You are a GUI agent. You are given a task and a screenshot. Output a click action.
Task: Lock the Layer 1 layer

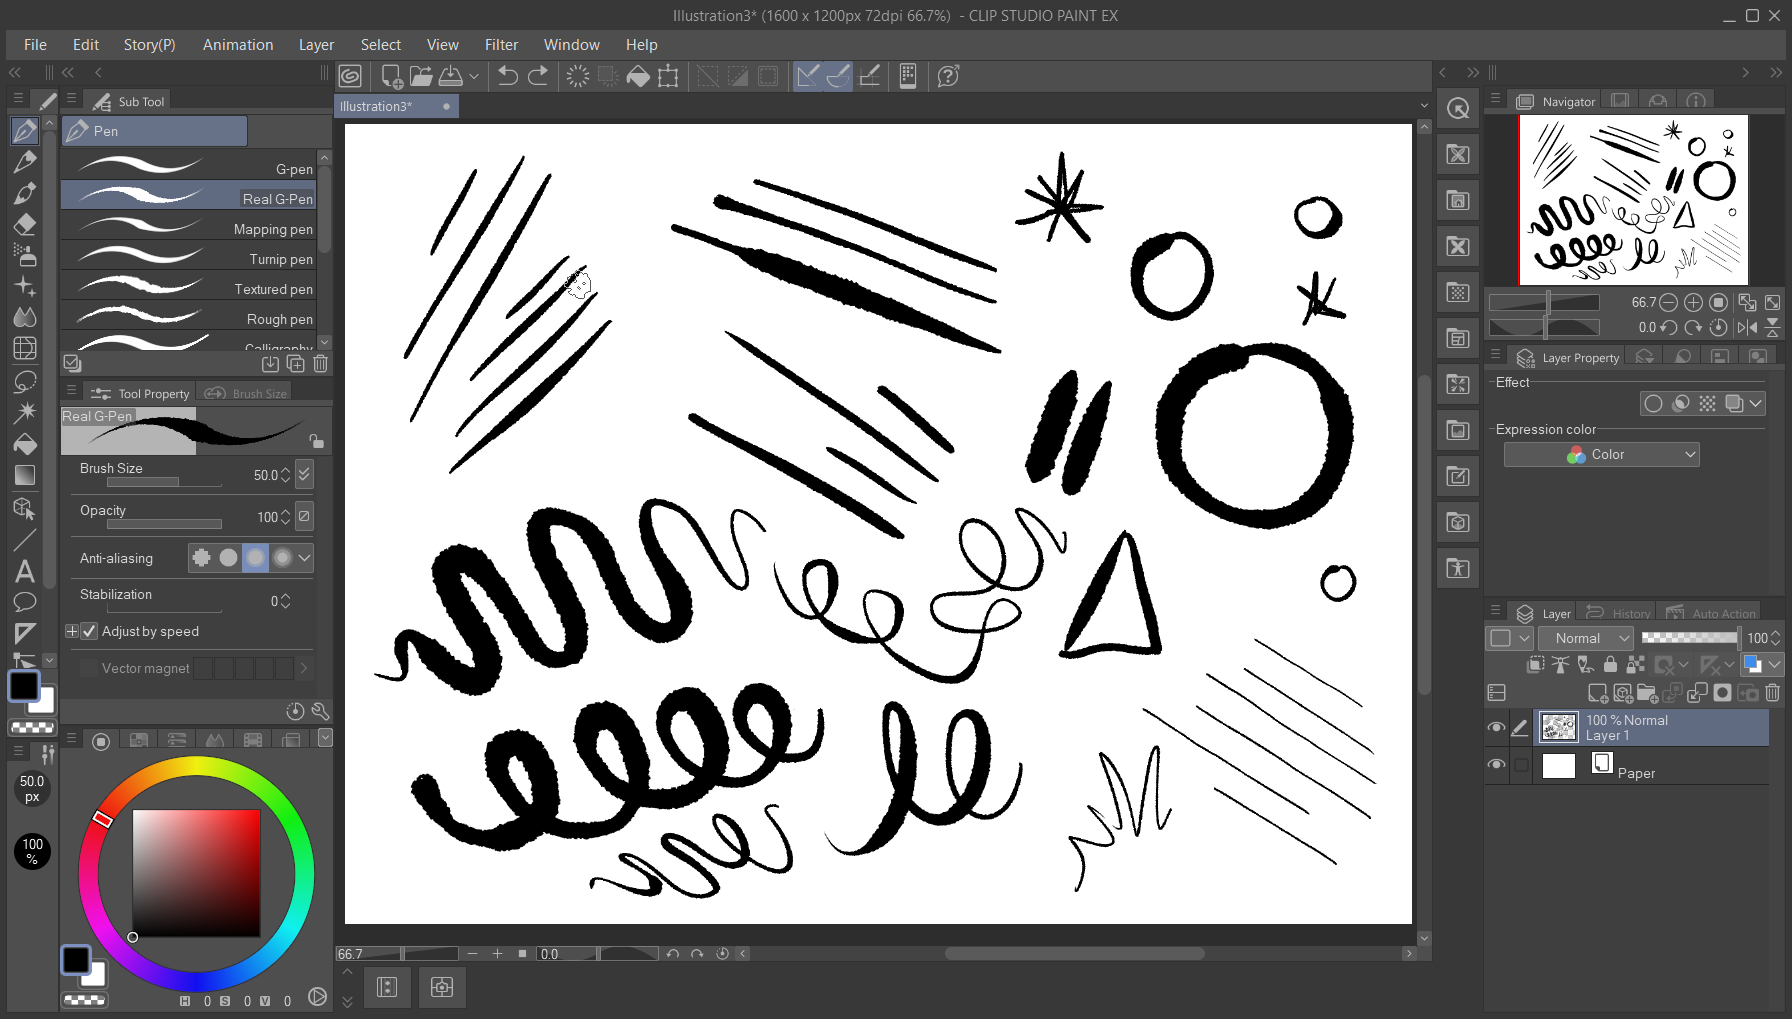1610,665
